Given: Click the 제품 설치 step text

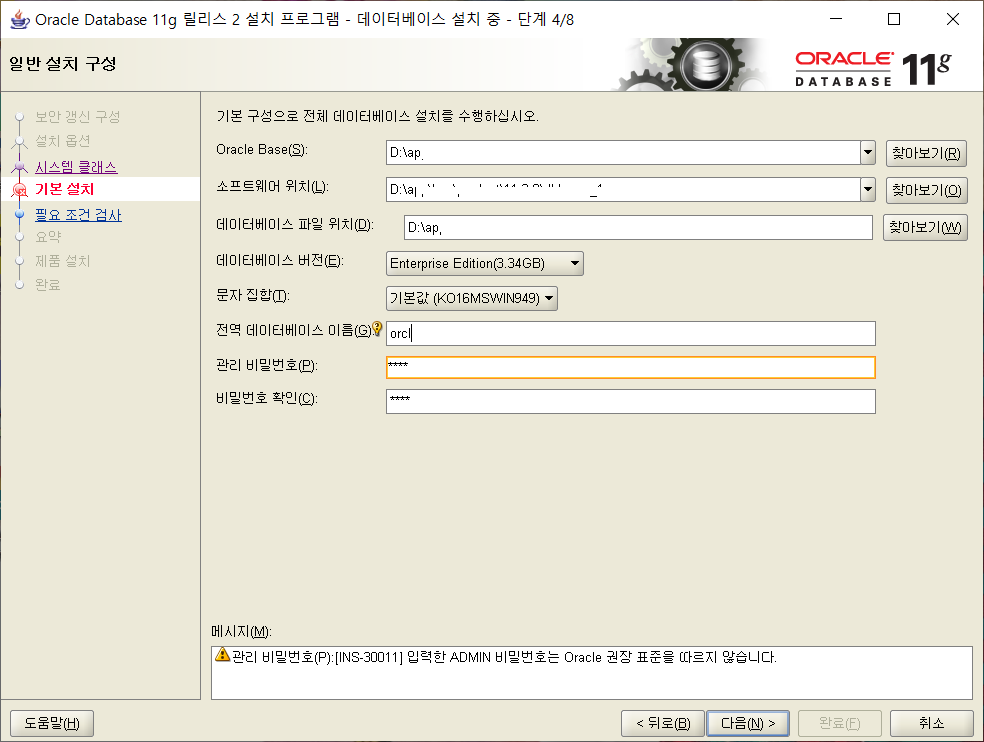Looking at the screenshot, I should (63, 261).
